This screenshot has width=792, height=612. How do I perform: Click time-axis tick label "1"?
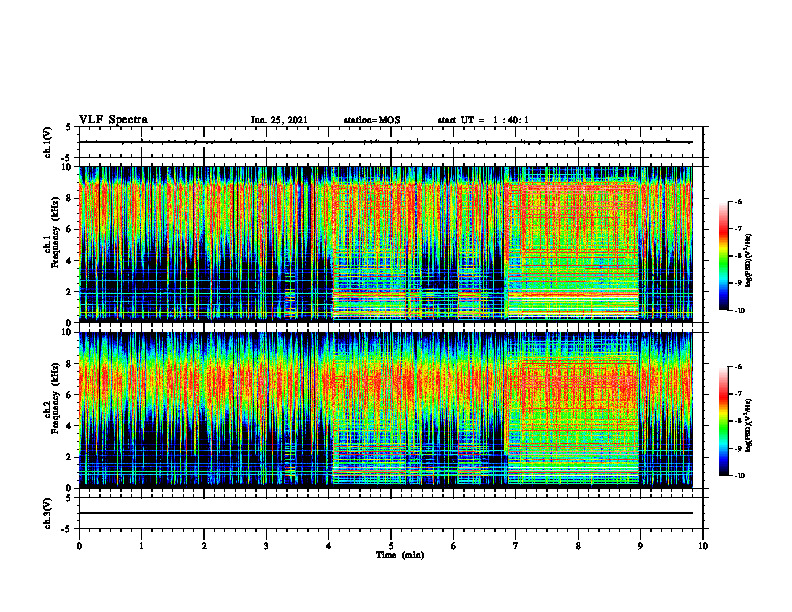(x=141, y=546)
